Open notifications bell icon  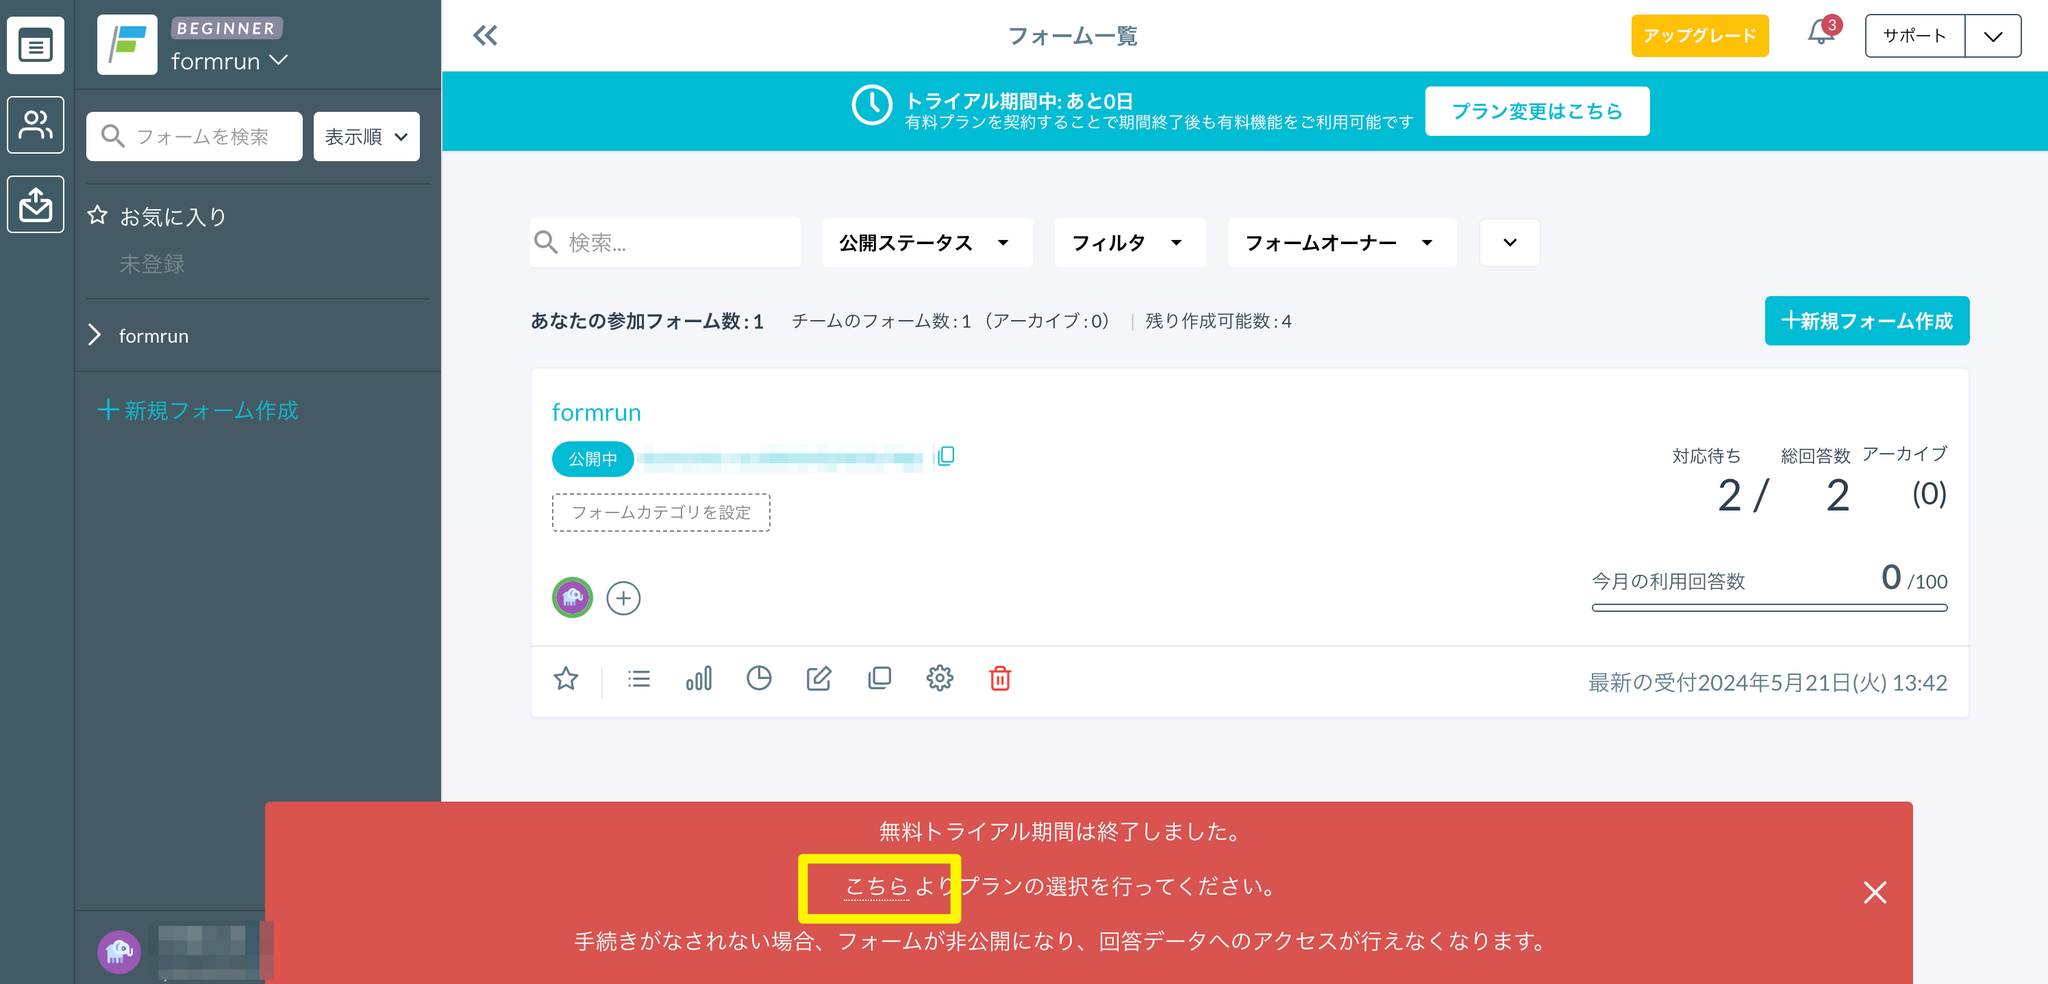click(x=1821, y=33)
